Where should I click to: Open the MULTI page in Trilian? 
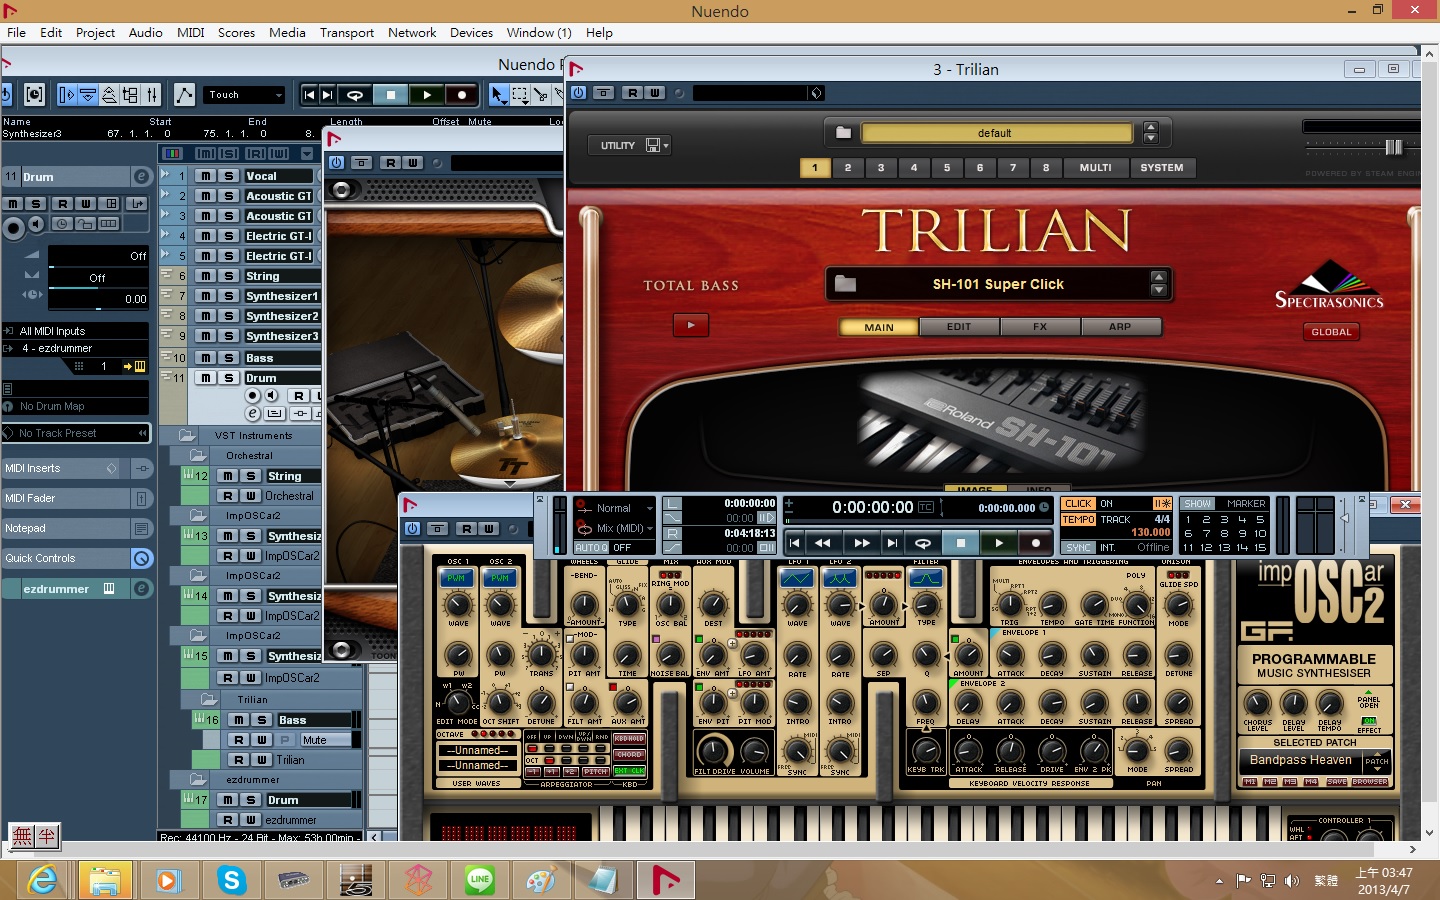click(x=1095, y=168)
